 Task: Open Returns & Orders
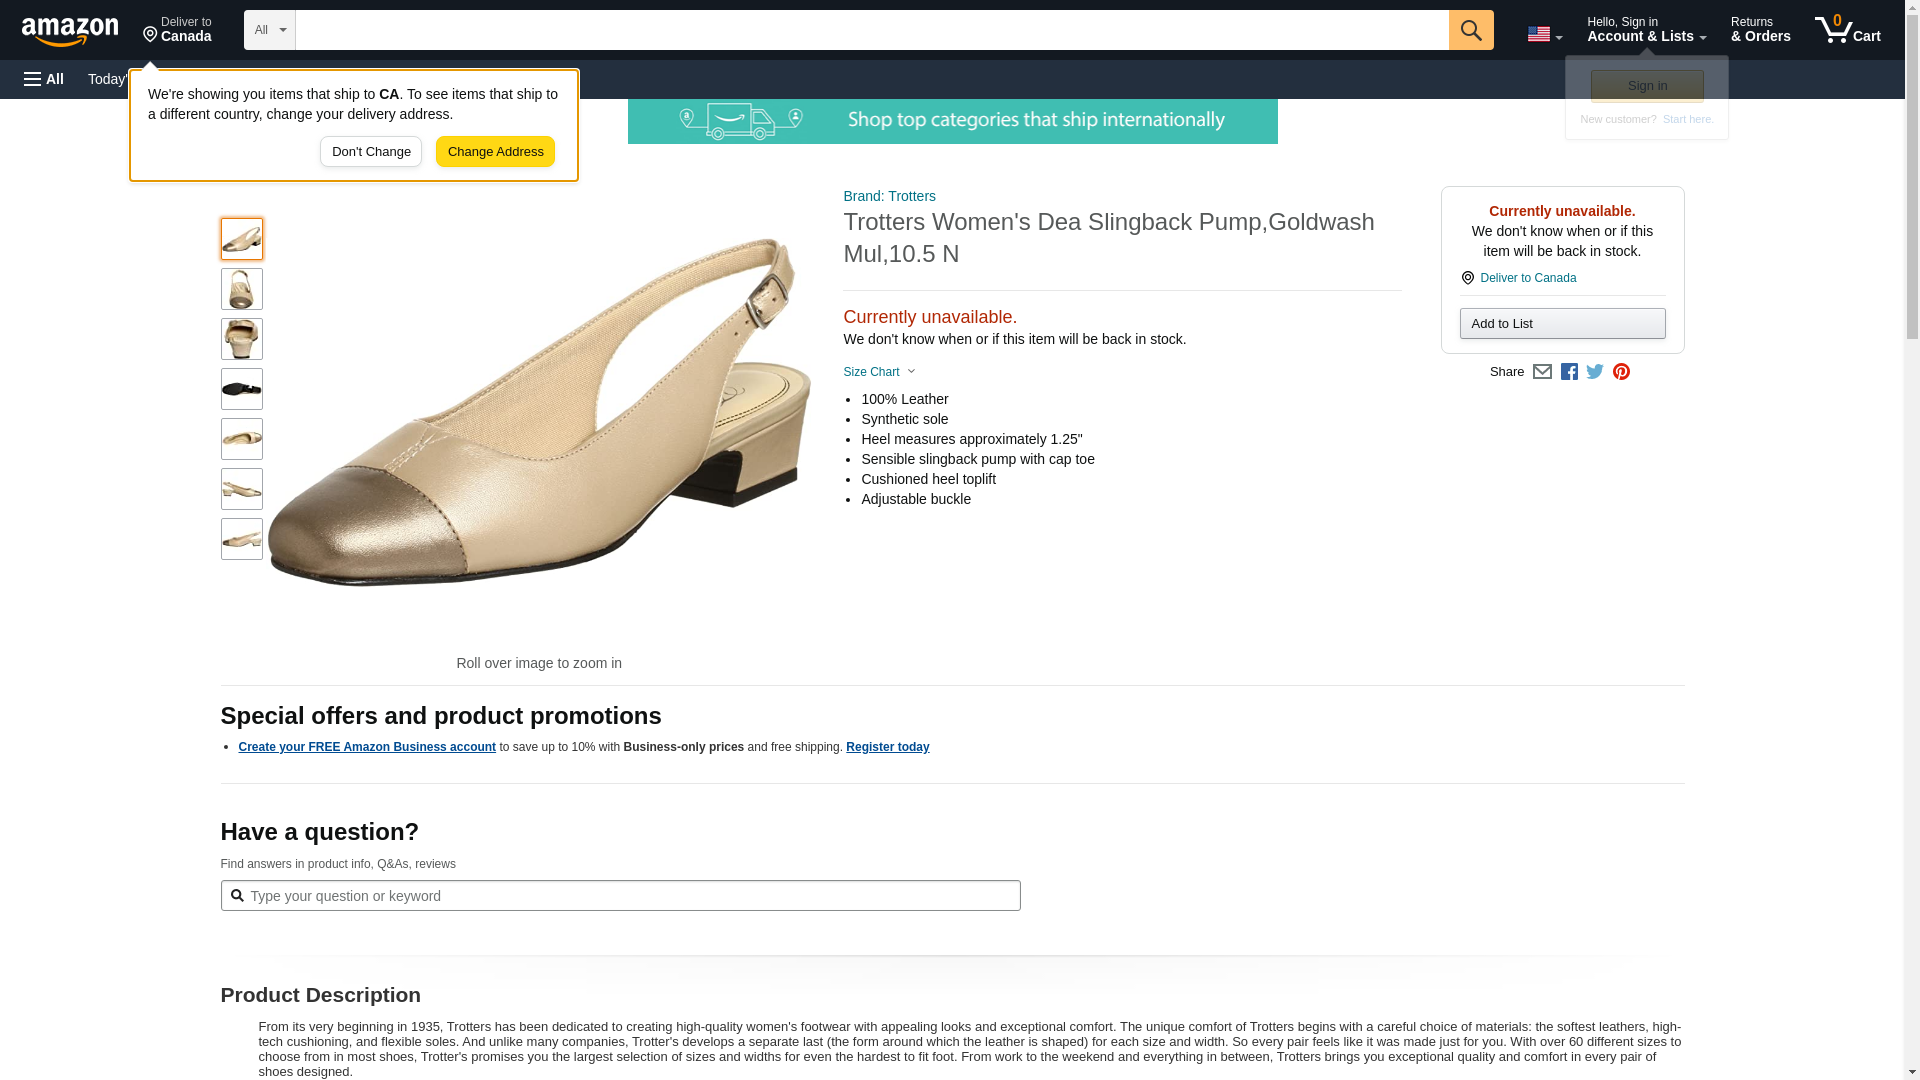[1760, 30]
